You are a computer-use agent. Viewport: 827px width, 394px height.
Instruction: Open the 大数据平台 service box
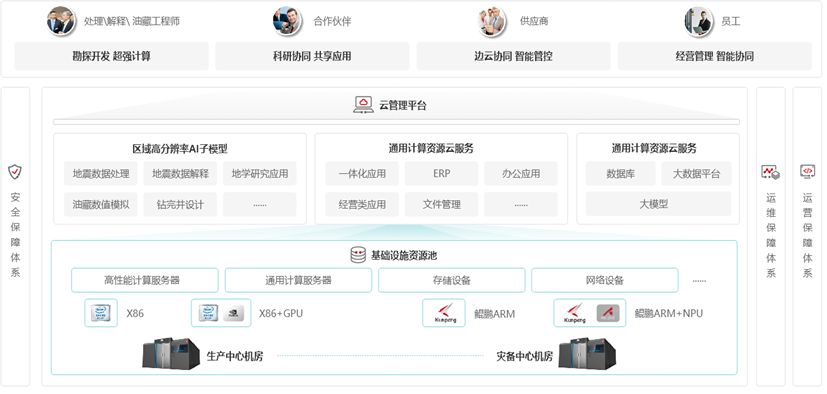[x=696, y=174]
